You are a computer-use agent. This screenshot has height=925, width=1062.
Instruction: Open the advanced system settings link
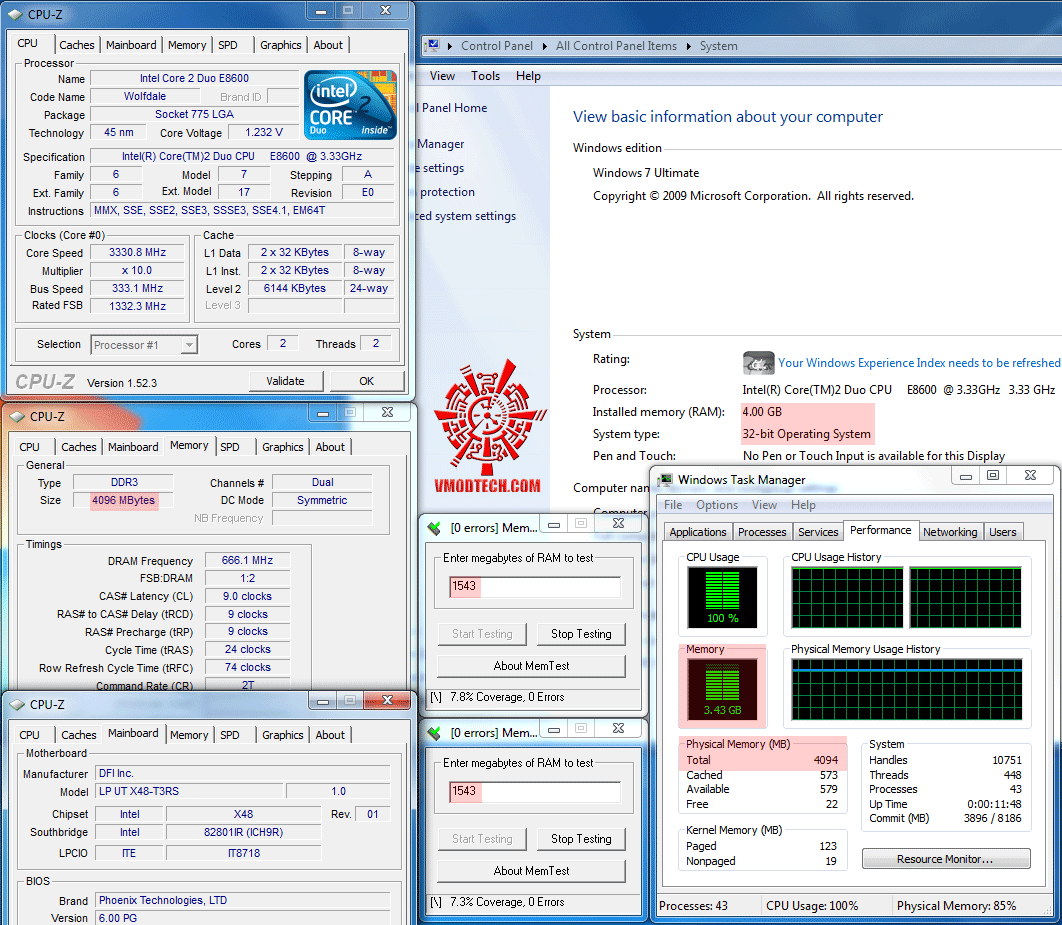point(466,216)
